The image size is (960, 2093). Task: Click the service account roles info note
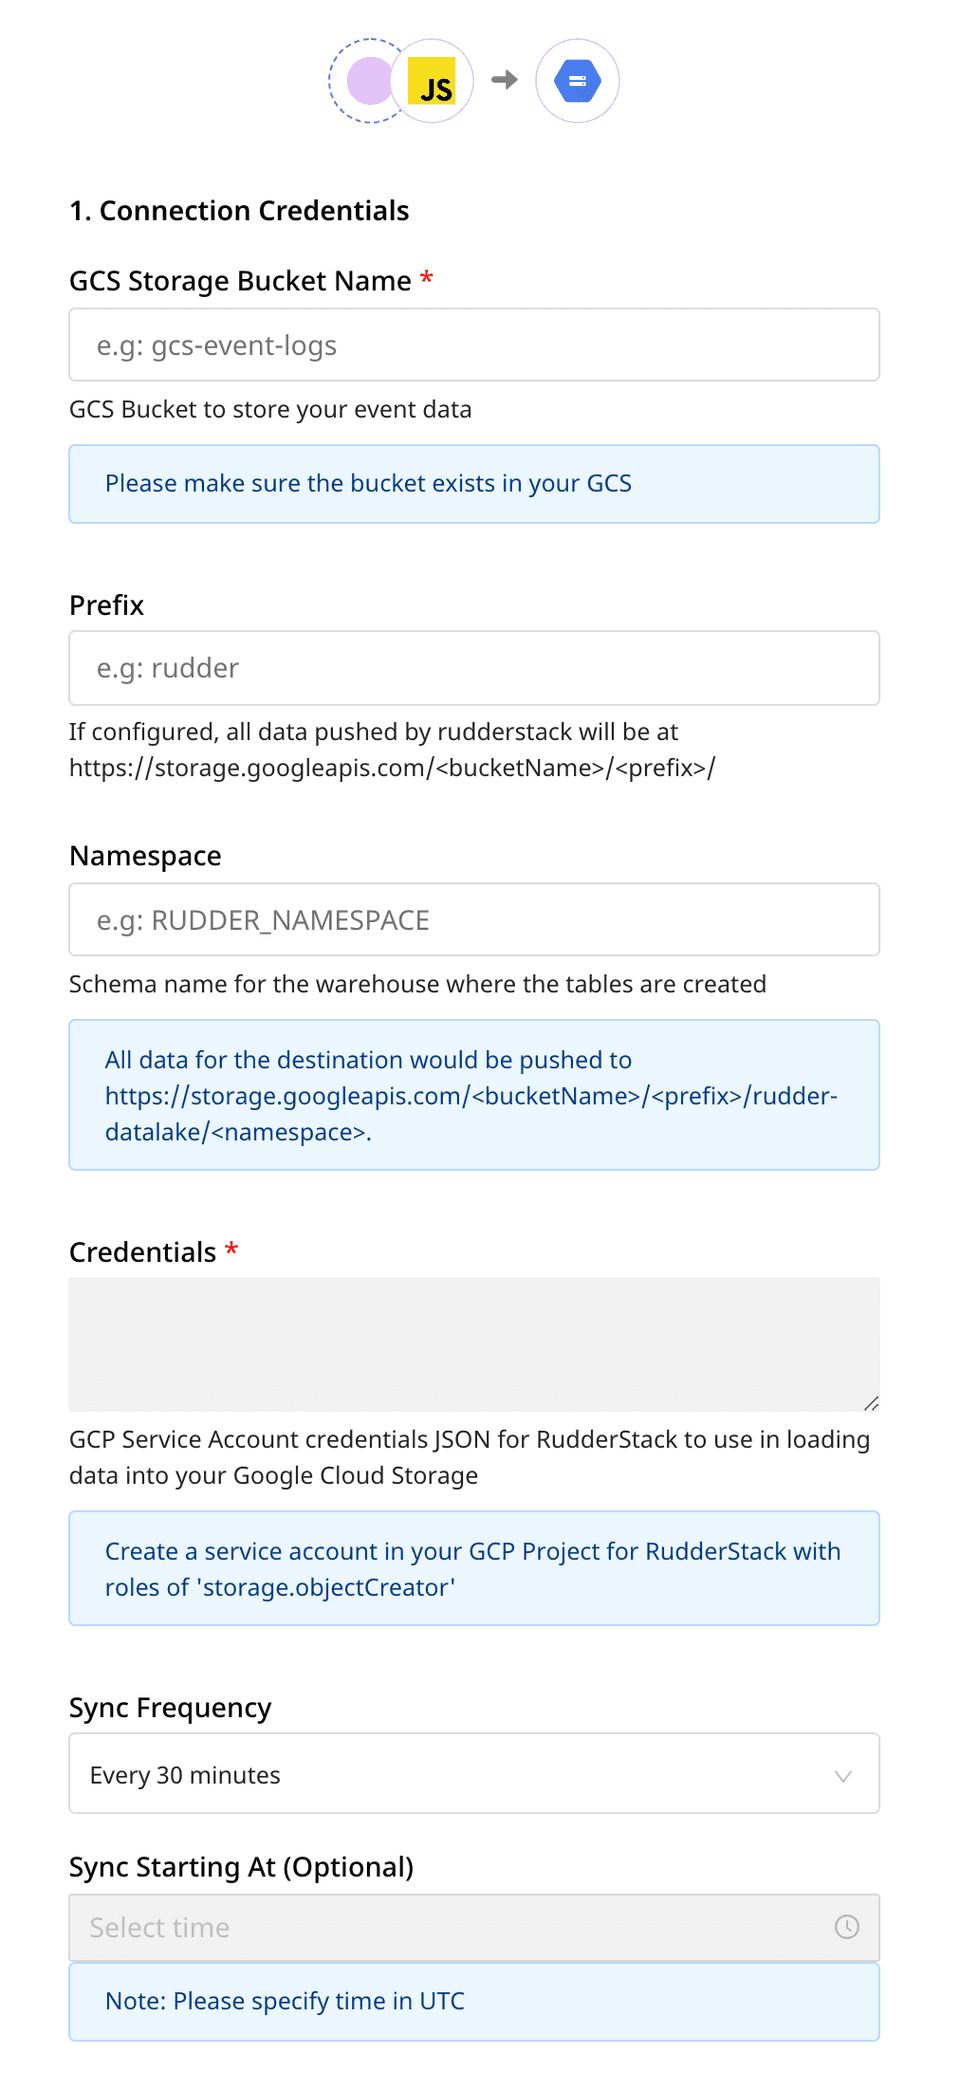pos(473,1568)
